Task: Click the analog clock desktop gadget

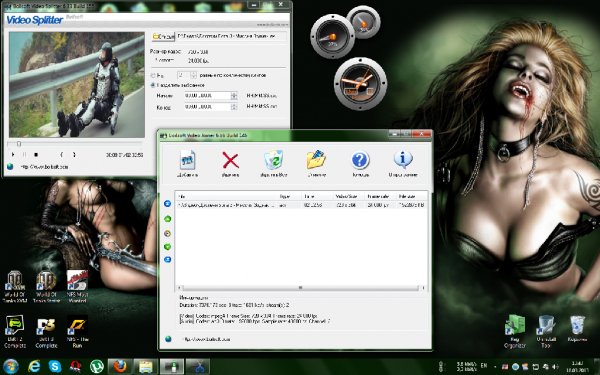Action: click(360, 84)
